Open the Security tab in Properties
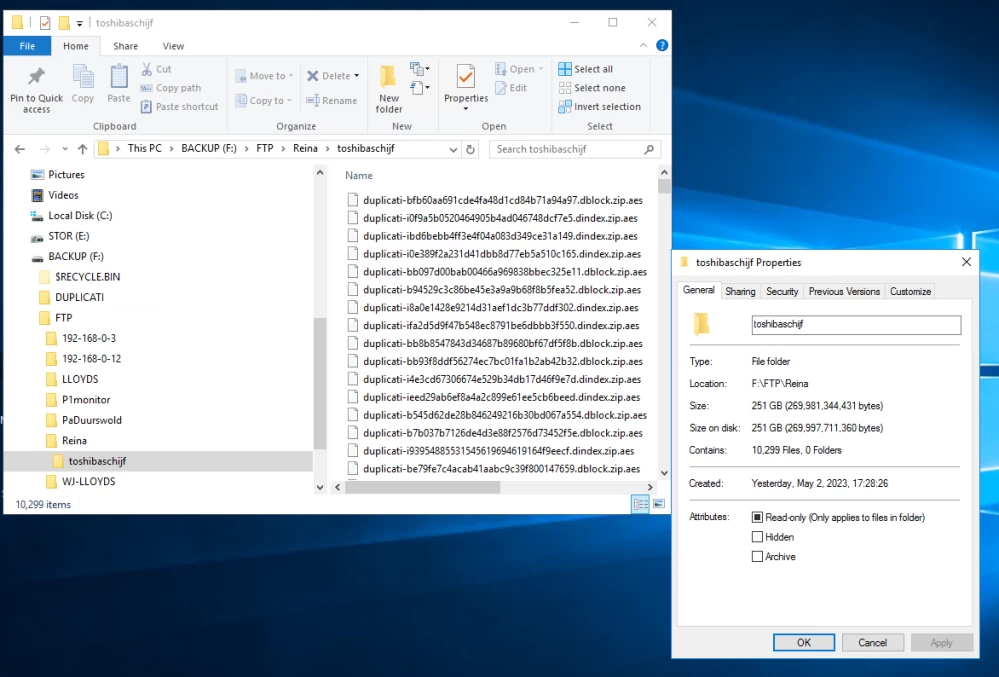The height and width of the screenshot is (677, 999). click(782, 291)
